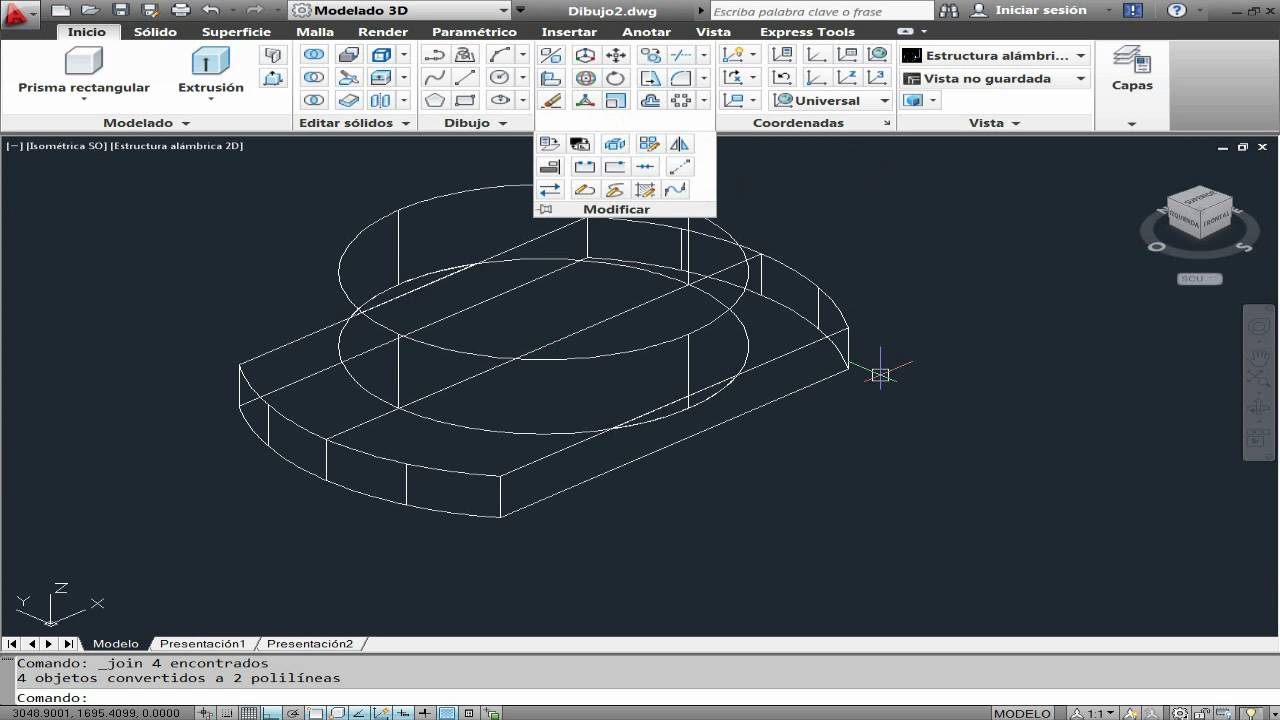Image resolution: width=1280 pixels, height=720 pixels.
Task: Click the Line tool in Dibujo panel
Action: (465, 78)
